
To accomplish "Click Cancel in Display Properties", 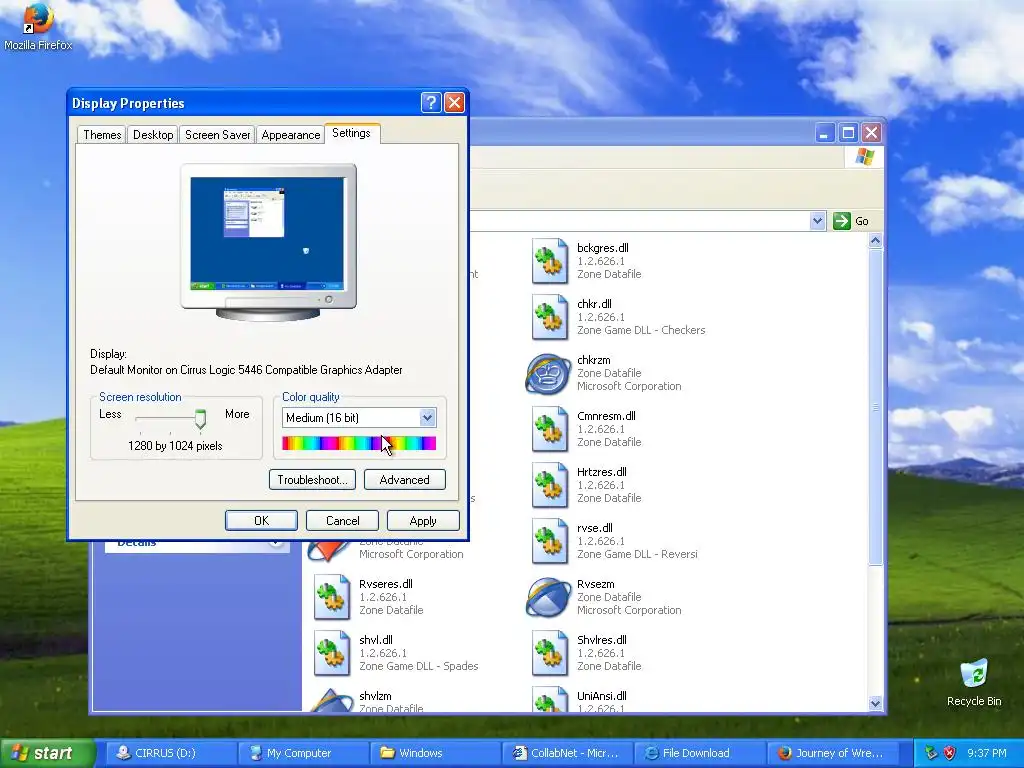I will pyautogui.click(x=342, y=520).
